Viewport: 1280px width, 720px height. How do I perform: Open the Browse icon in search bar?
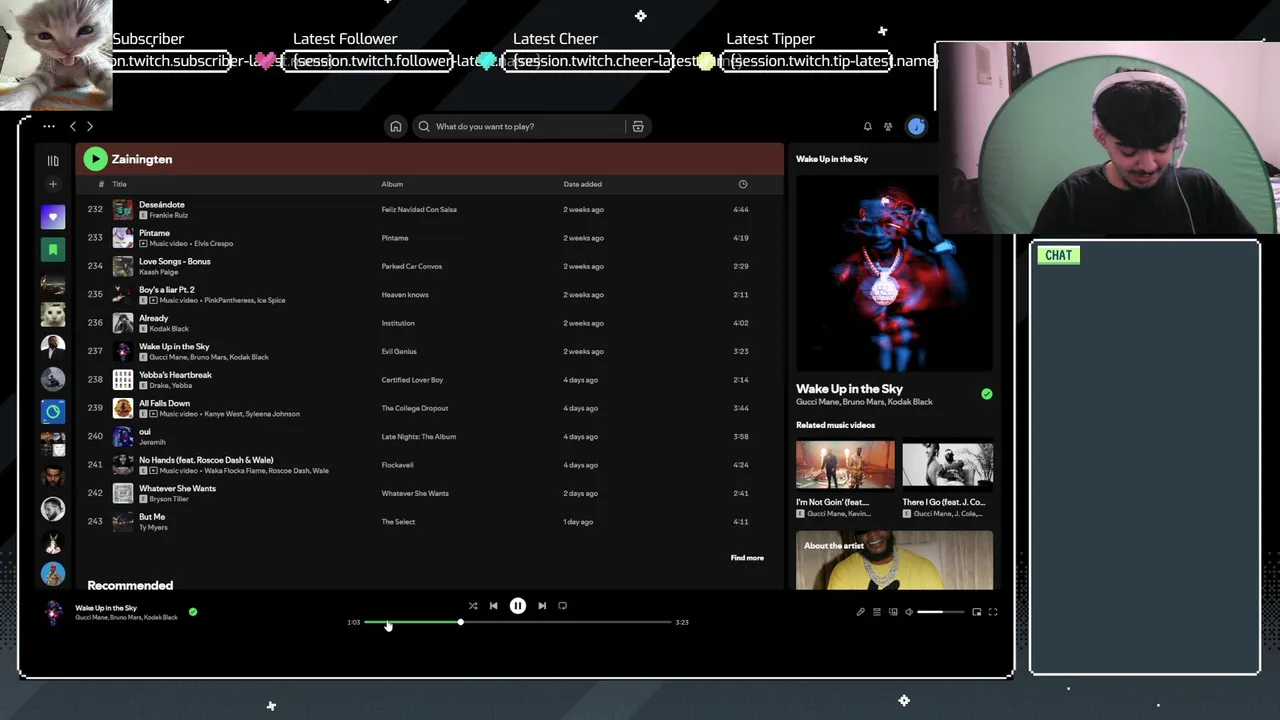tap(638, 126)
